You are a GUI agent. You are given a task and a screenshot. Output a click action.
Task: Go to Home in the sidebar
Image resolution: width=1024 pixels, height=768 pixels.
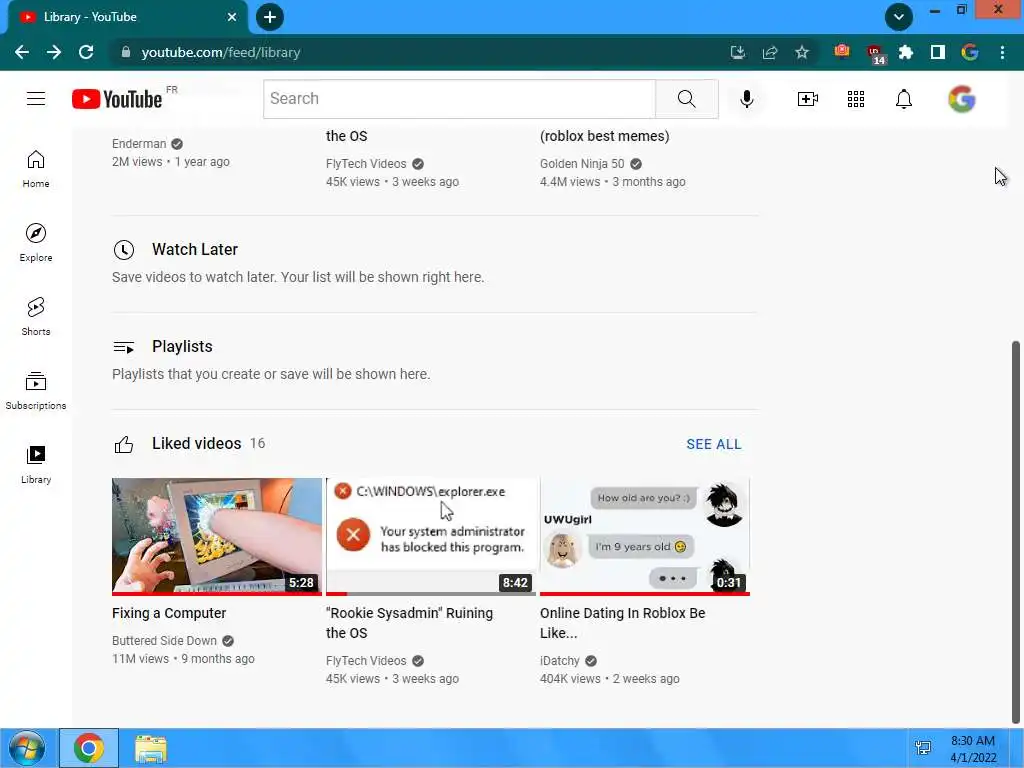click(x=36, y=169)
